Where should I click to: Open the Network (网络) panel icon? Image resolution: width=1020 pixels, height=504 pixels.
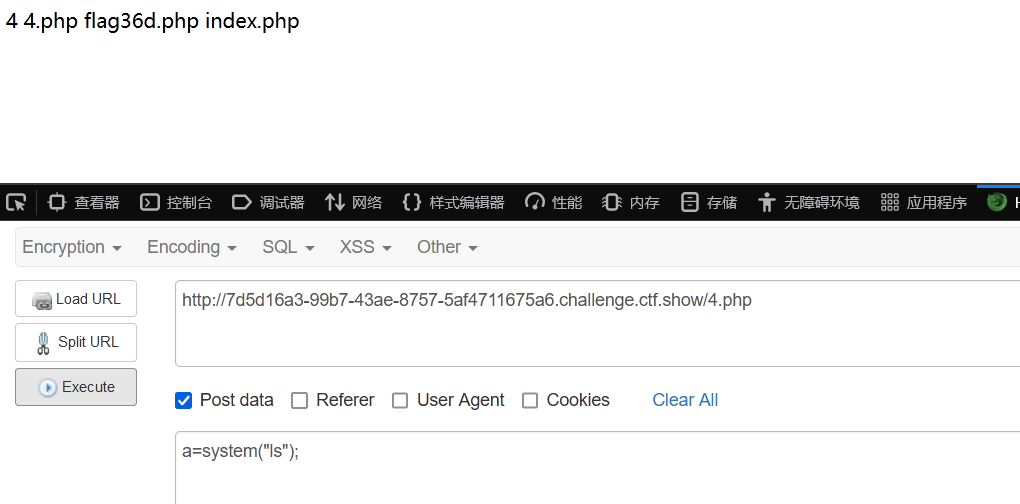click(334, 202)
